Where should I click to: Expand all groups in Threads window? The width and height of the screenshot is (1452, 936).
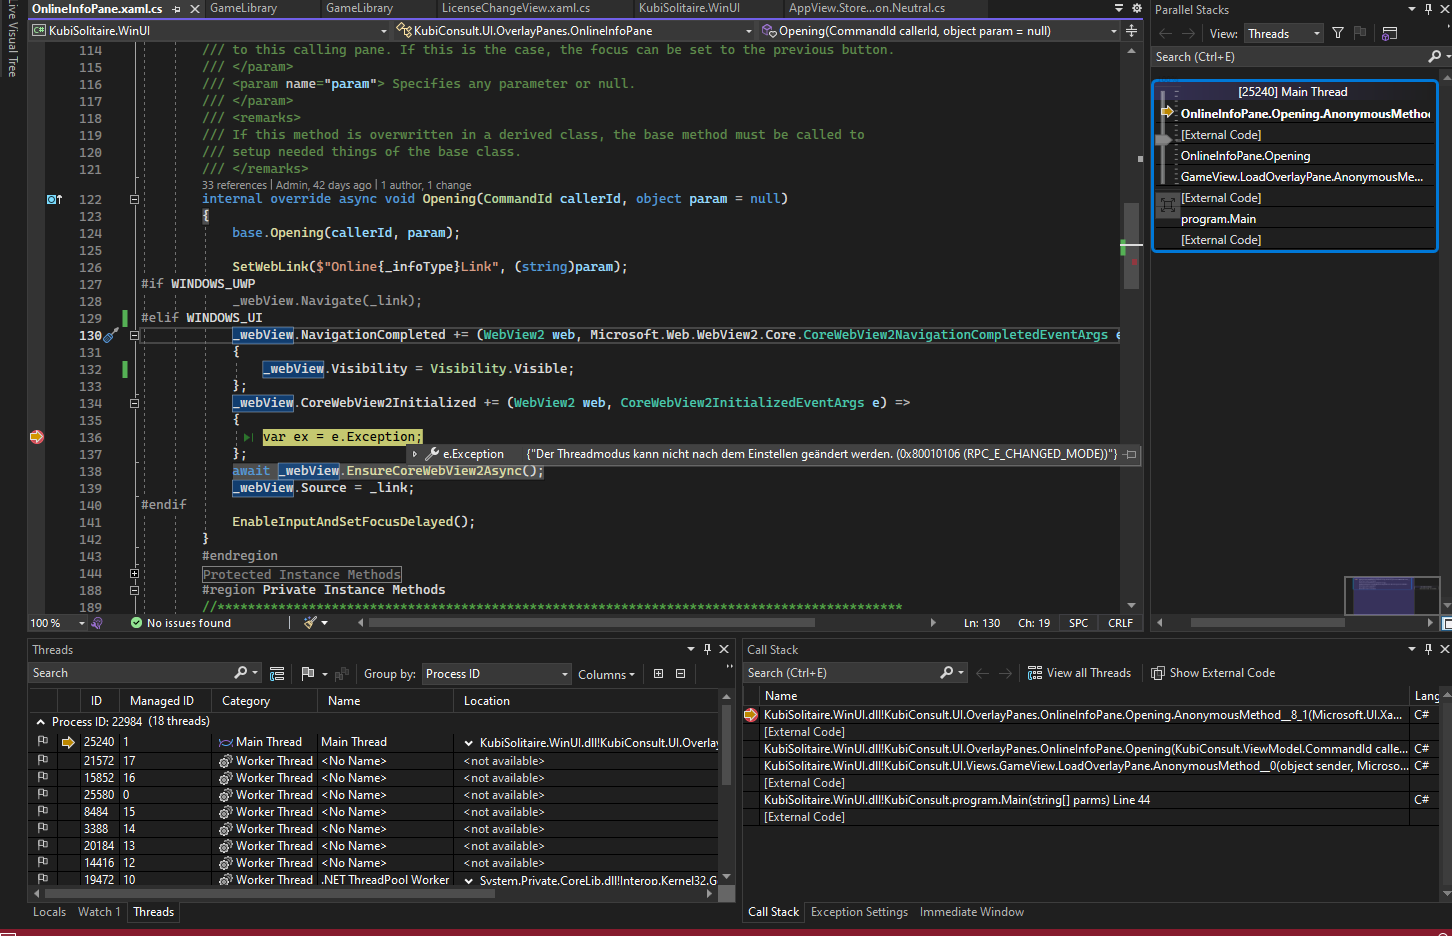click(658, 674)
